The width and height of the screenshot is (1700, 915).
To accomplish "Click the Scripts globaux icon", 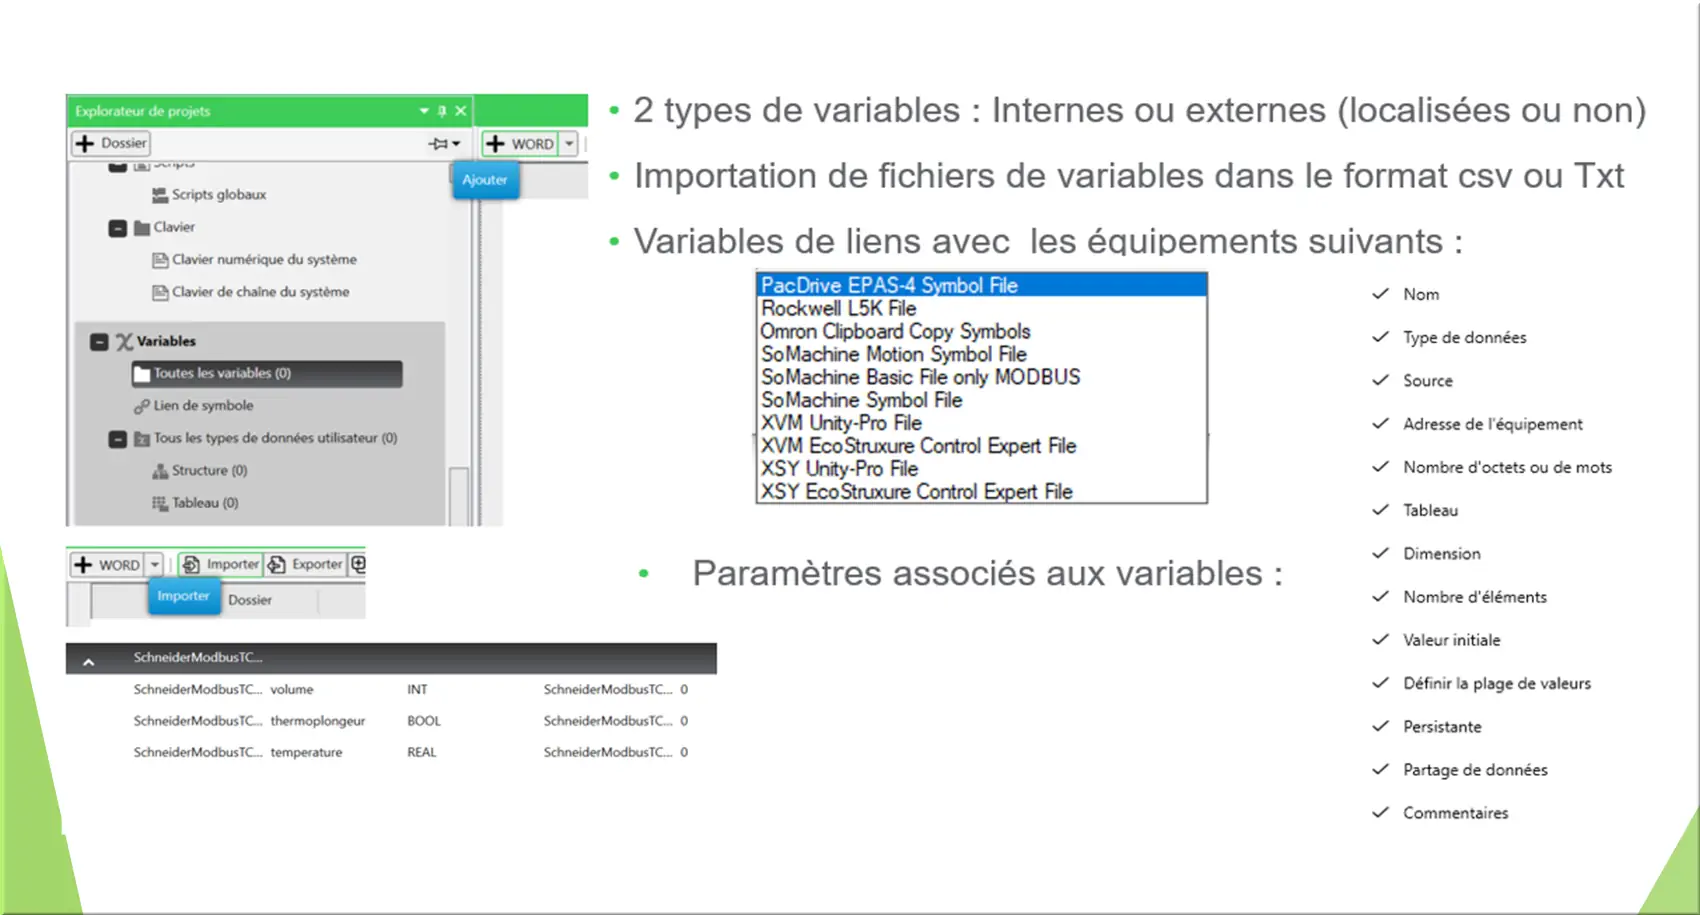I will [x=159, y=195].
